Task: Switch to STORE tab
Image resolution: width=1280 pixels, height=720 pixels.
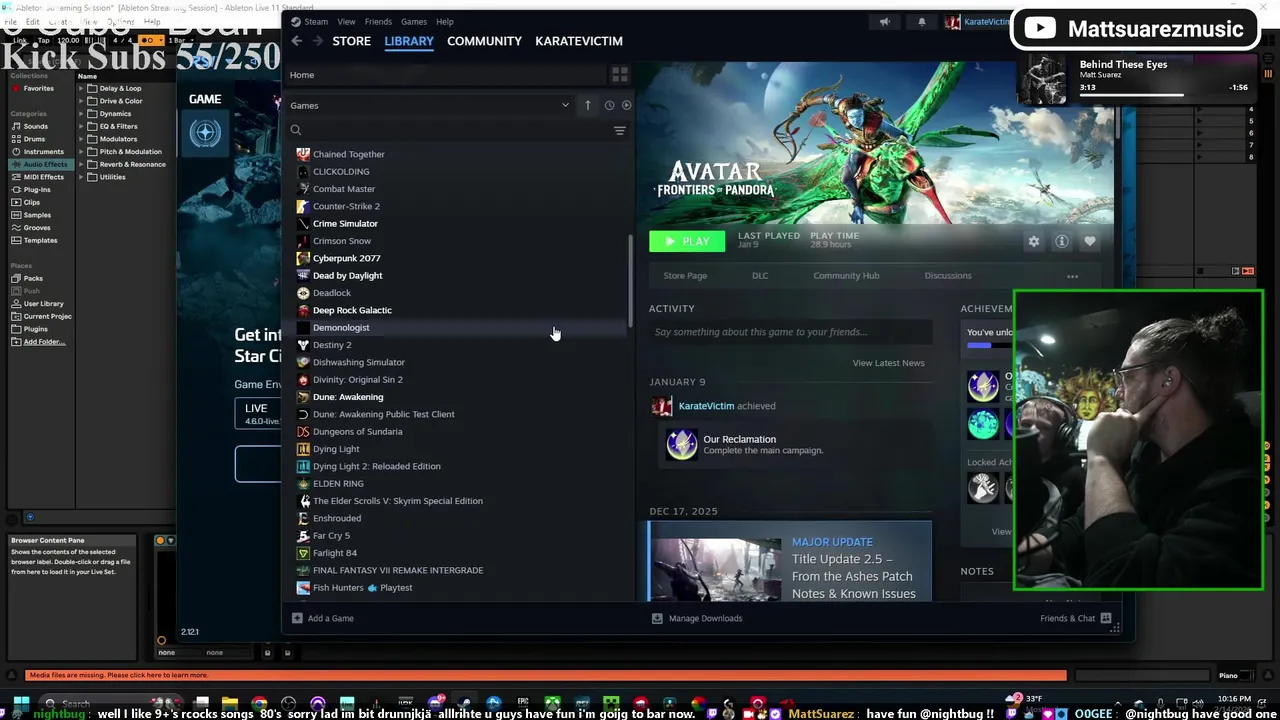Action: [x=351, y=41]
